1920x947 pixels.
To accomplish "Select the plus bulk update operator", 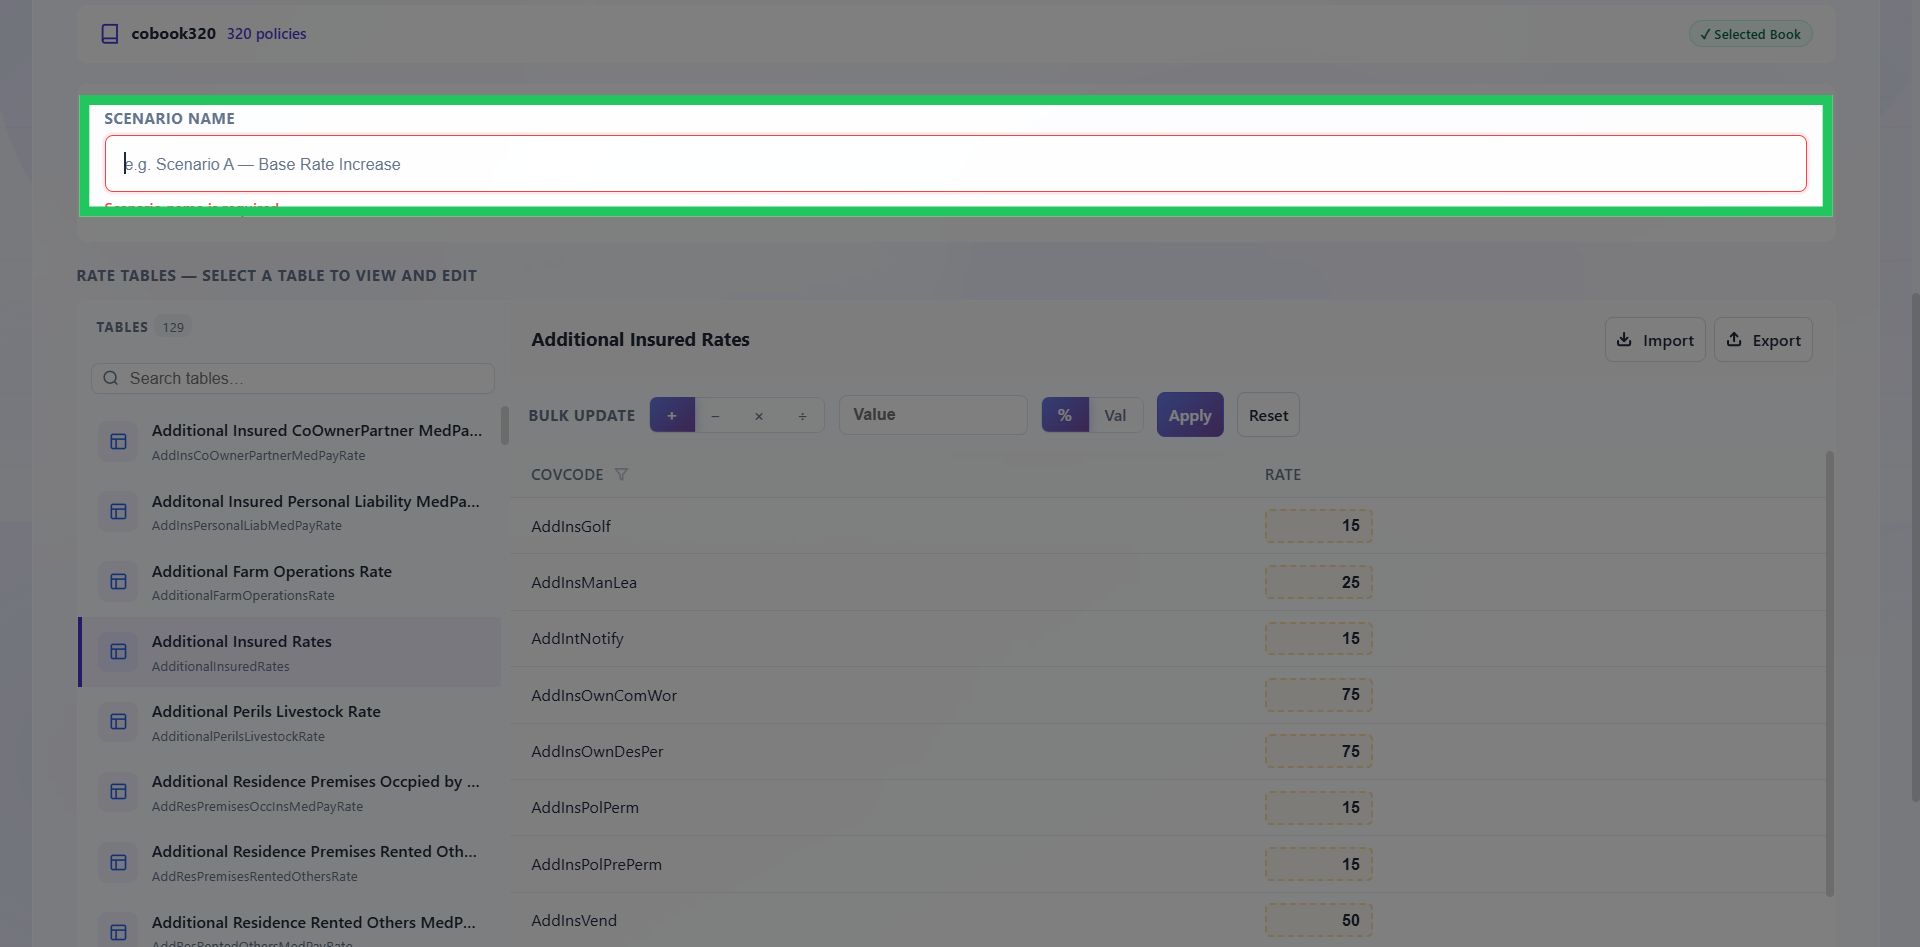I will tap(672, 415).
